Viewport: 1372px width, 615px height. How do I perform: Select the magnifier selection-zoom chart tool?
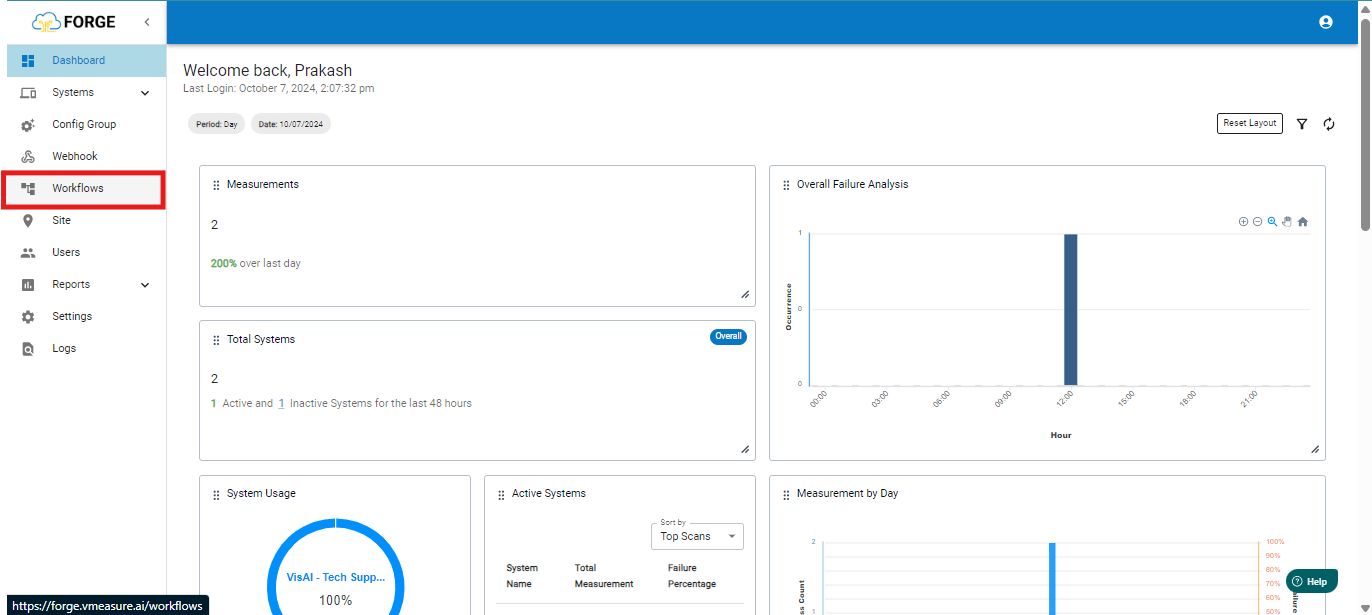1272,222
